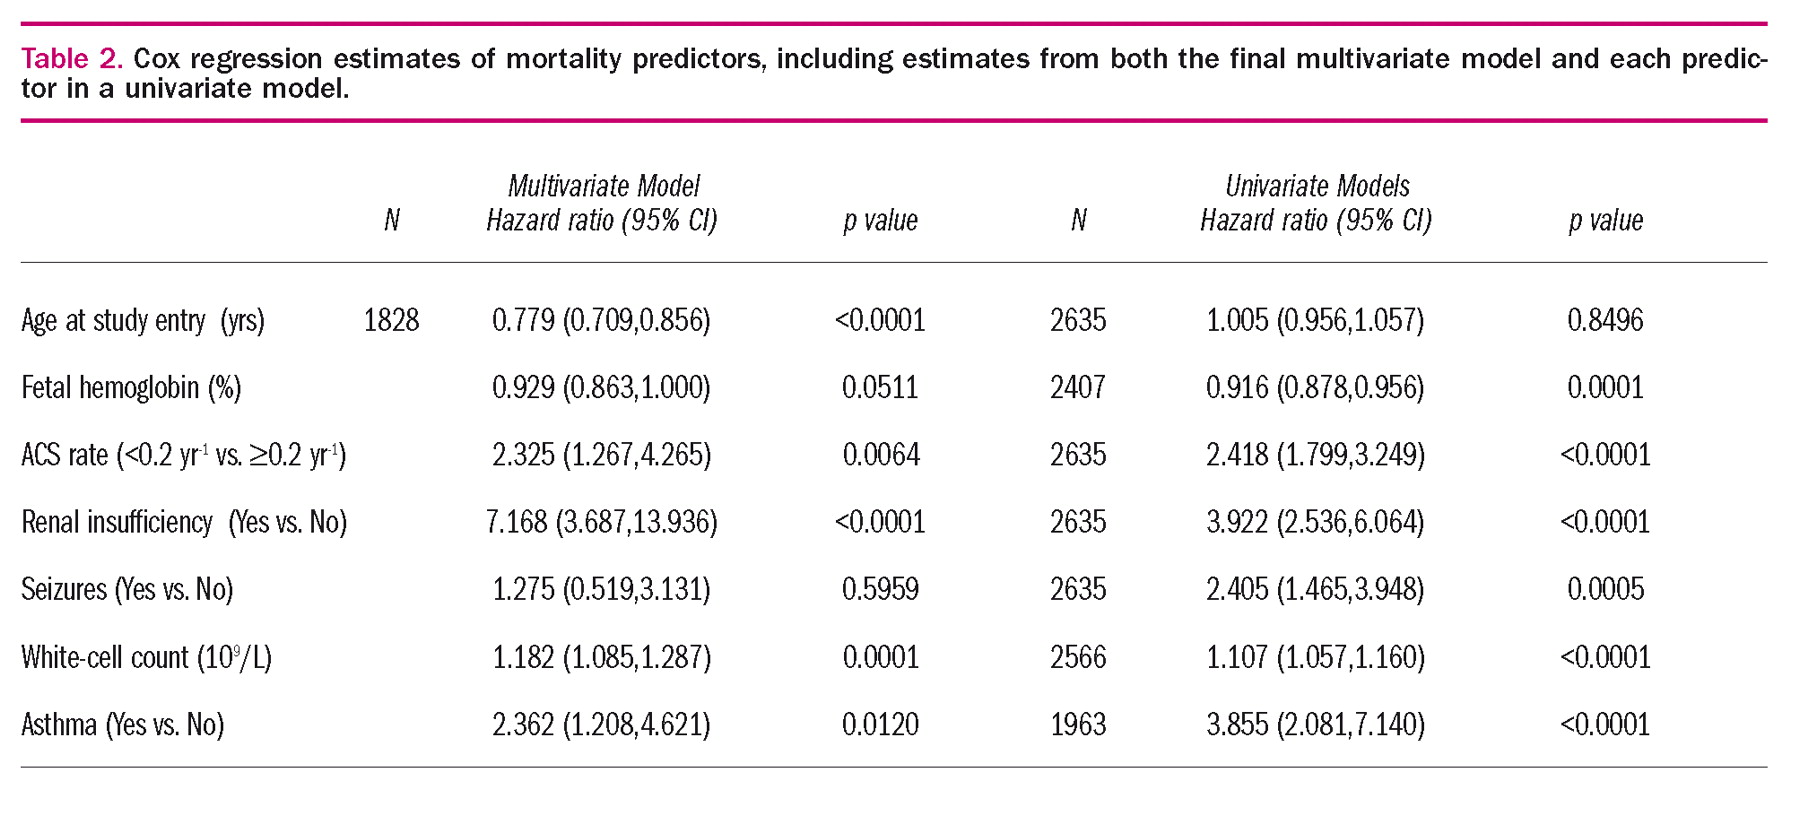Screen dimensions: 1800x816
Task: Click the ACS rate row label
Action: 183,455
